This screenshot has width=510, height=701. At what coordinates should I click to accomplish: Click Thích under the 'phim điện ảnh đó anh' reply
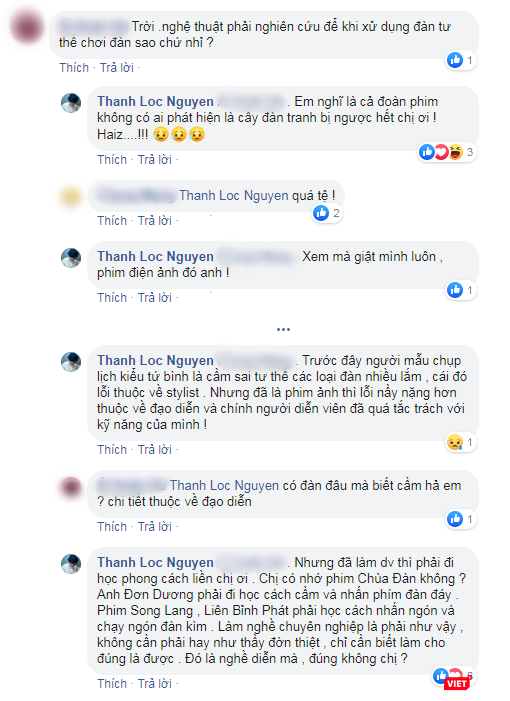tap(112, 298)
